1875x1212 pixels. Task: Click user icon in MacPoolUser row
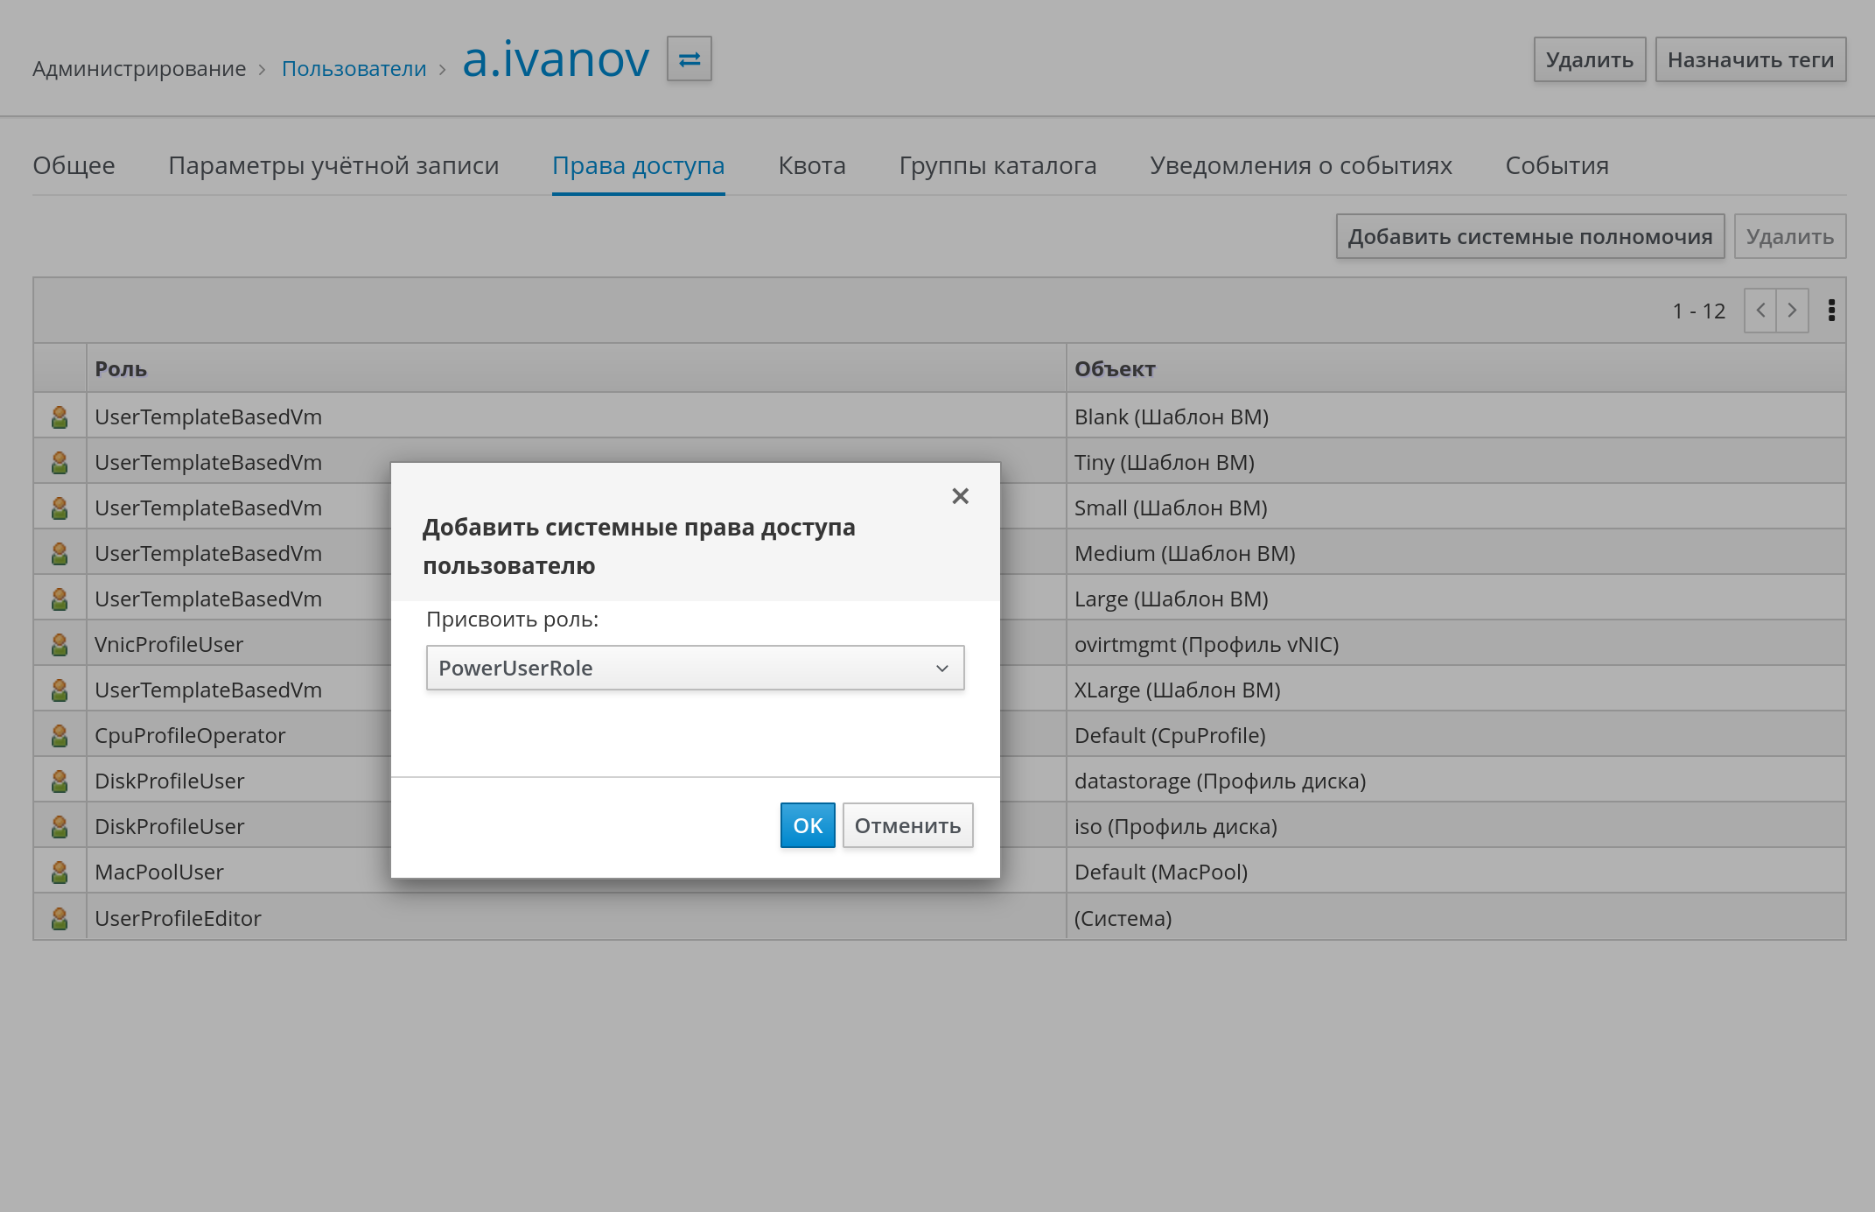60,872
